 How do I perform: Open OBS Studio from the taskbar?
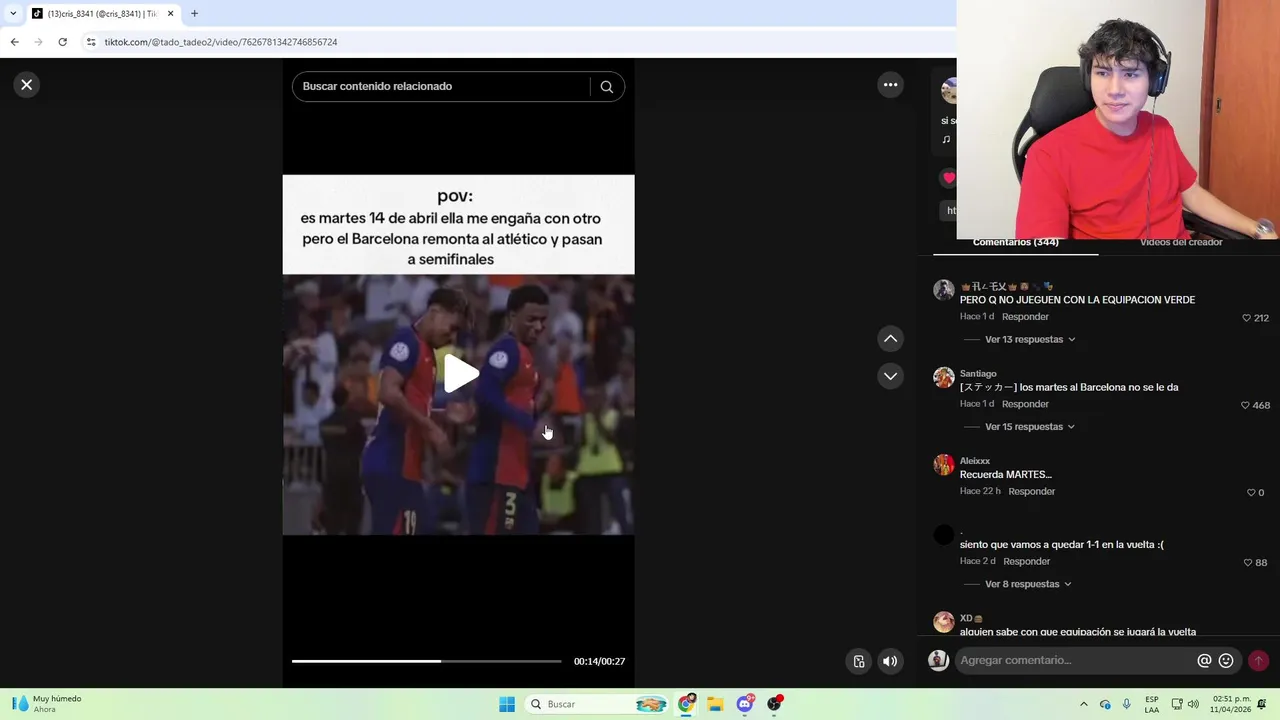click(x=774, y=704)
